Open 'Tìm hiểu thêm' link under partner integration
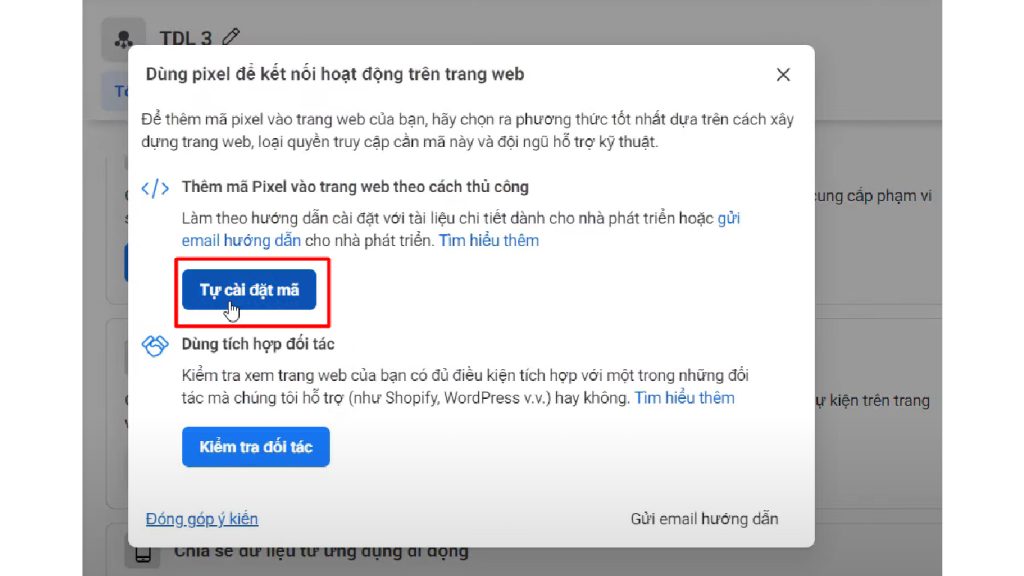 684,397
